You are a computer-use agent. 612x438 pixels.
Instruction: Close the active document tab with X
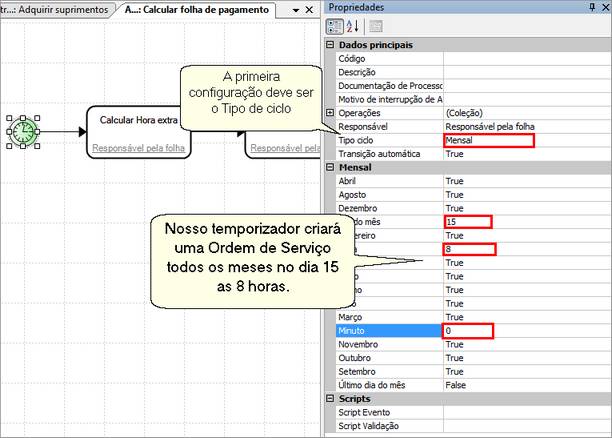pyautogui.click(x=310, y=9)
